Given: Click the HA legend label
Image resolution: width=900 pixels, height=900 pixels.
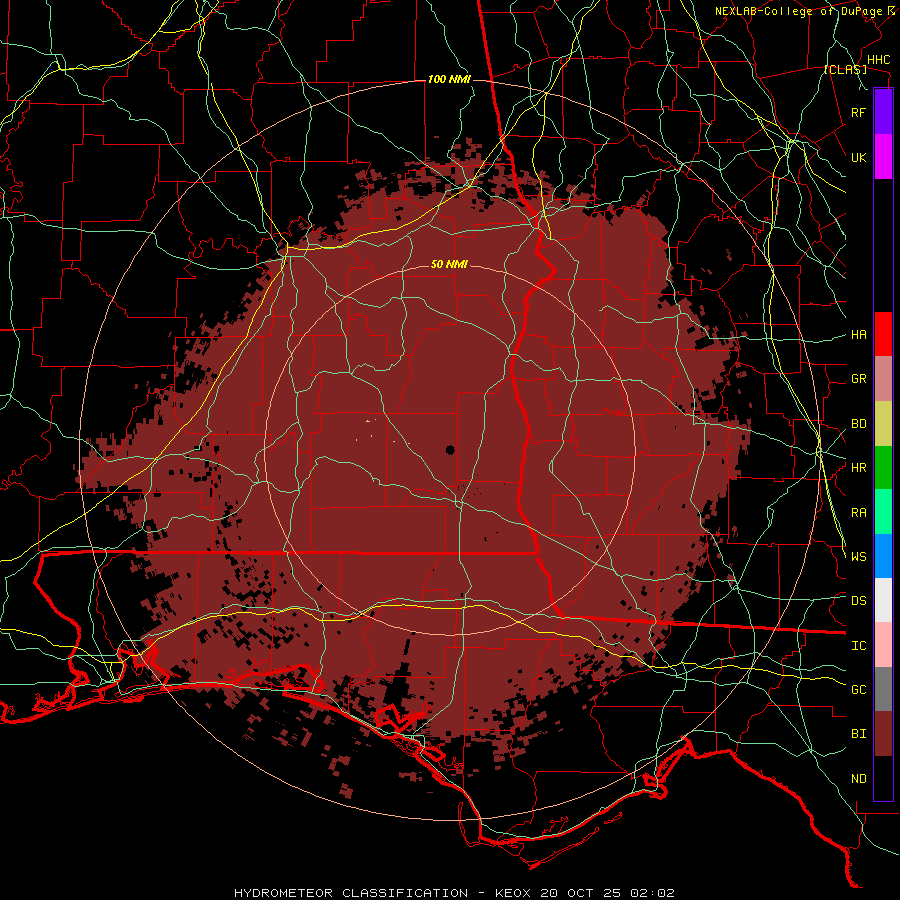Looking at the screenshot, I should pos(858,335).
